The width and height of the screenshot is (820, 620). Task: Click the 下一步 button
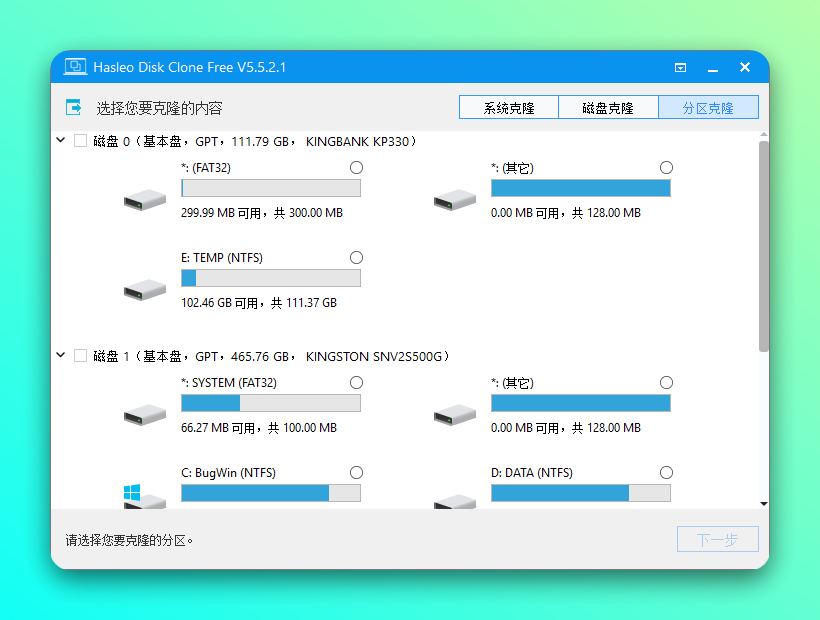pyautogui.click(x=718, y=539)
